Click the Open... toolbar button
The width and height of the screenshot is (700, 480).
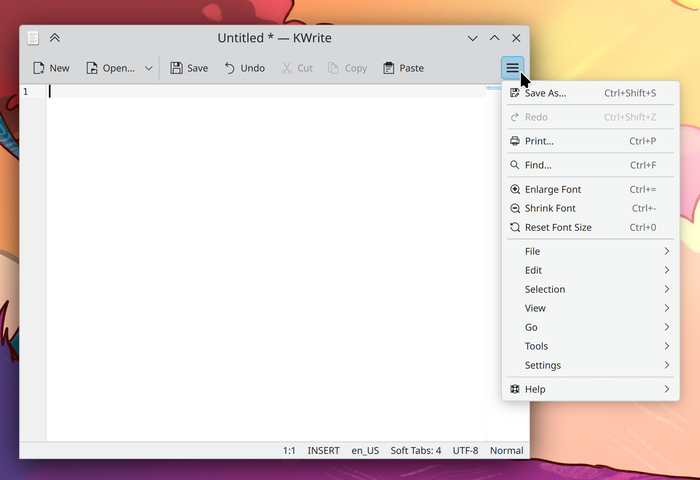(x=110, y=68)
